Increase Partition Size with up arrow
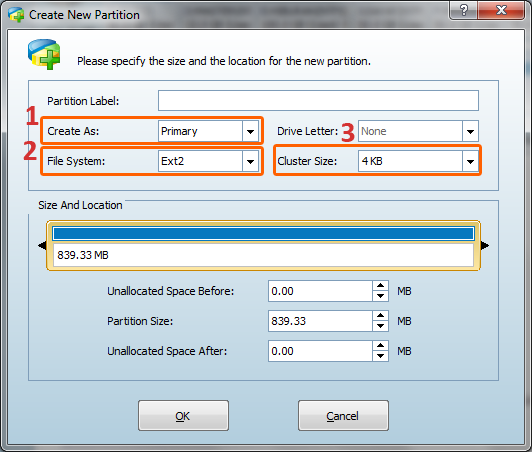The image size is (532, 452). [x=380, y=316]
